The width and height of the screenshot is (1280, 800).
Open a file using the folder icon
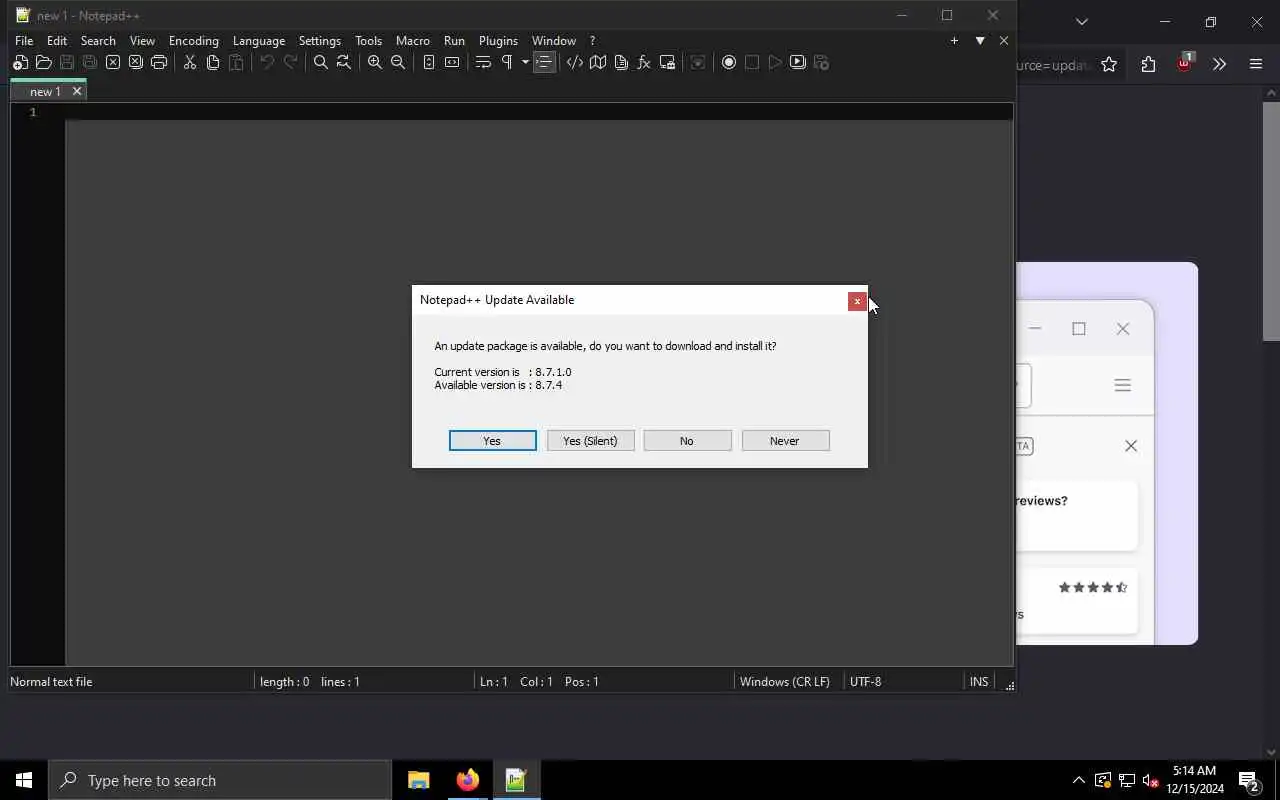(x=43, y=62)
